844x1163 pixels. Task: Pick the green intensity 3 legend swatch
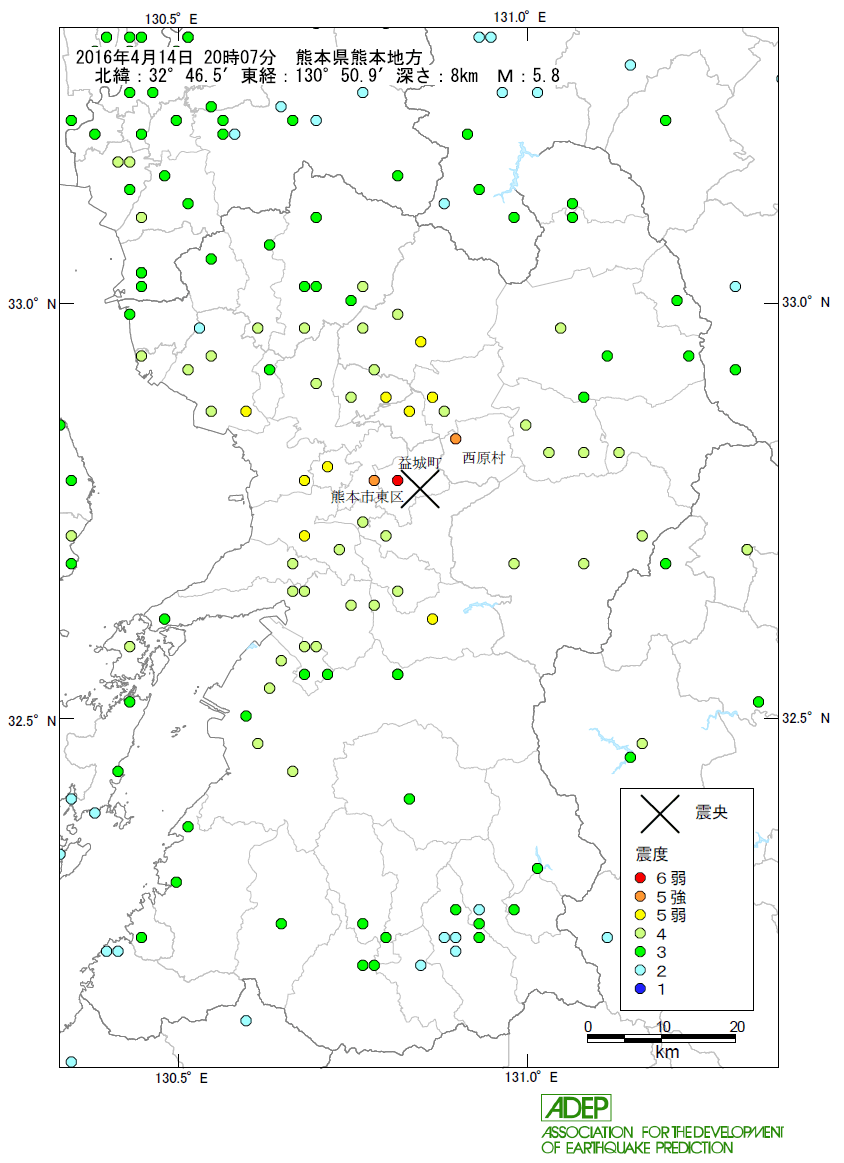pos(641,952)
